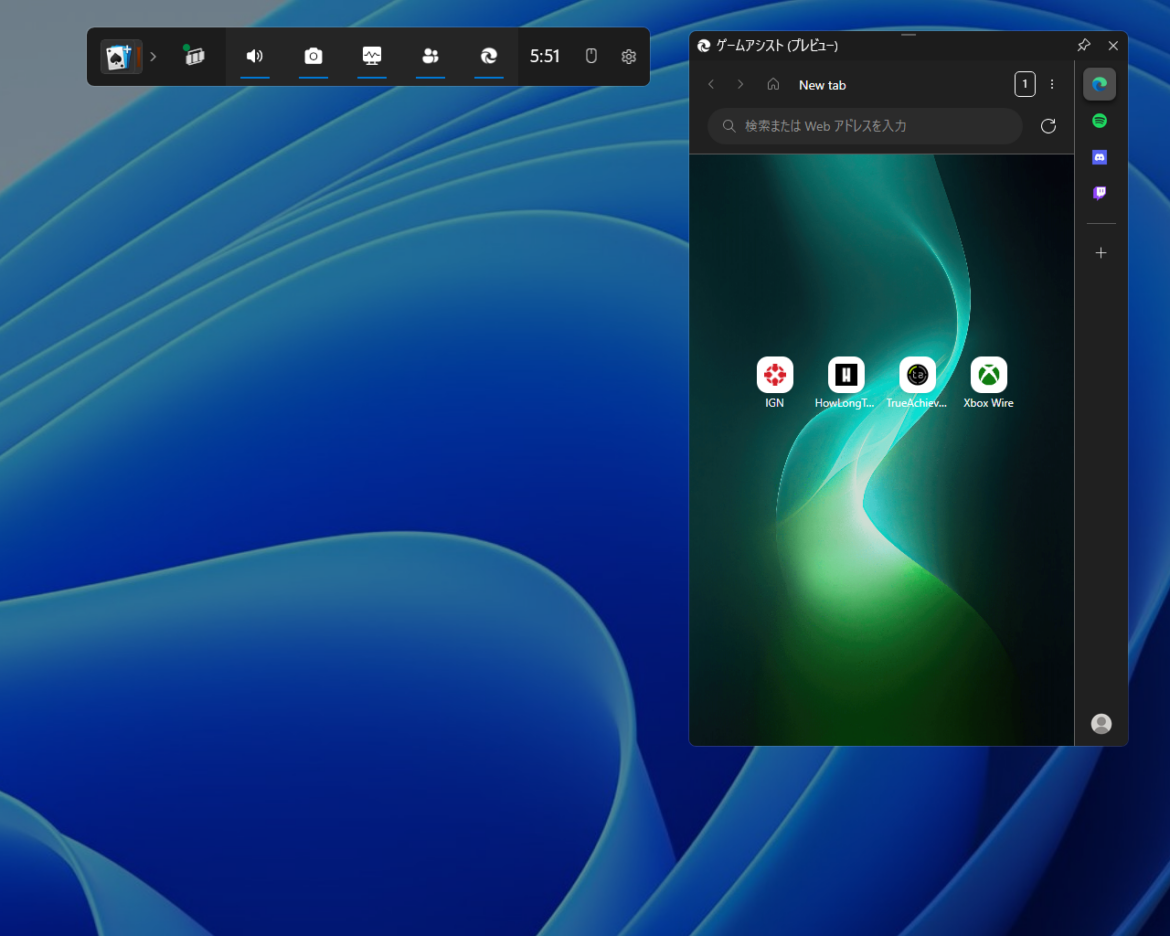Viewport: 1170px width, 936px height.
Task: Toggle the Audio widget in Game Bar
Action: pos(254,56)
